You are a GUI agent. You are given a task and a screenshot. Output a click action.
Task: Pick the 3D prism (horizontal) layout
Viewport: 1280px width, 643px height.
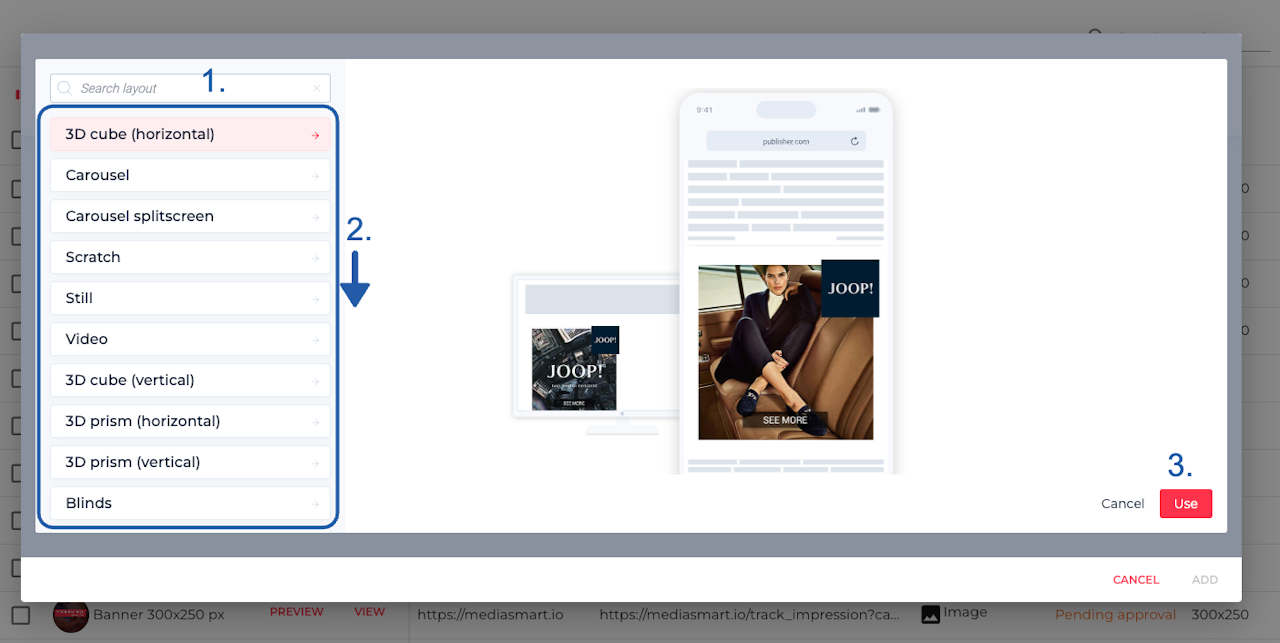pos(190,421)
